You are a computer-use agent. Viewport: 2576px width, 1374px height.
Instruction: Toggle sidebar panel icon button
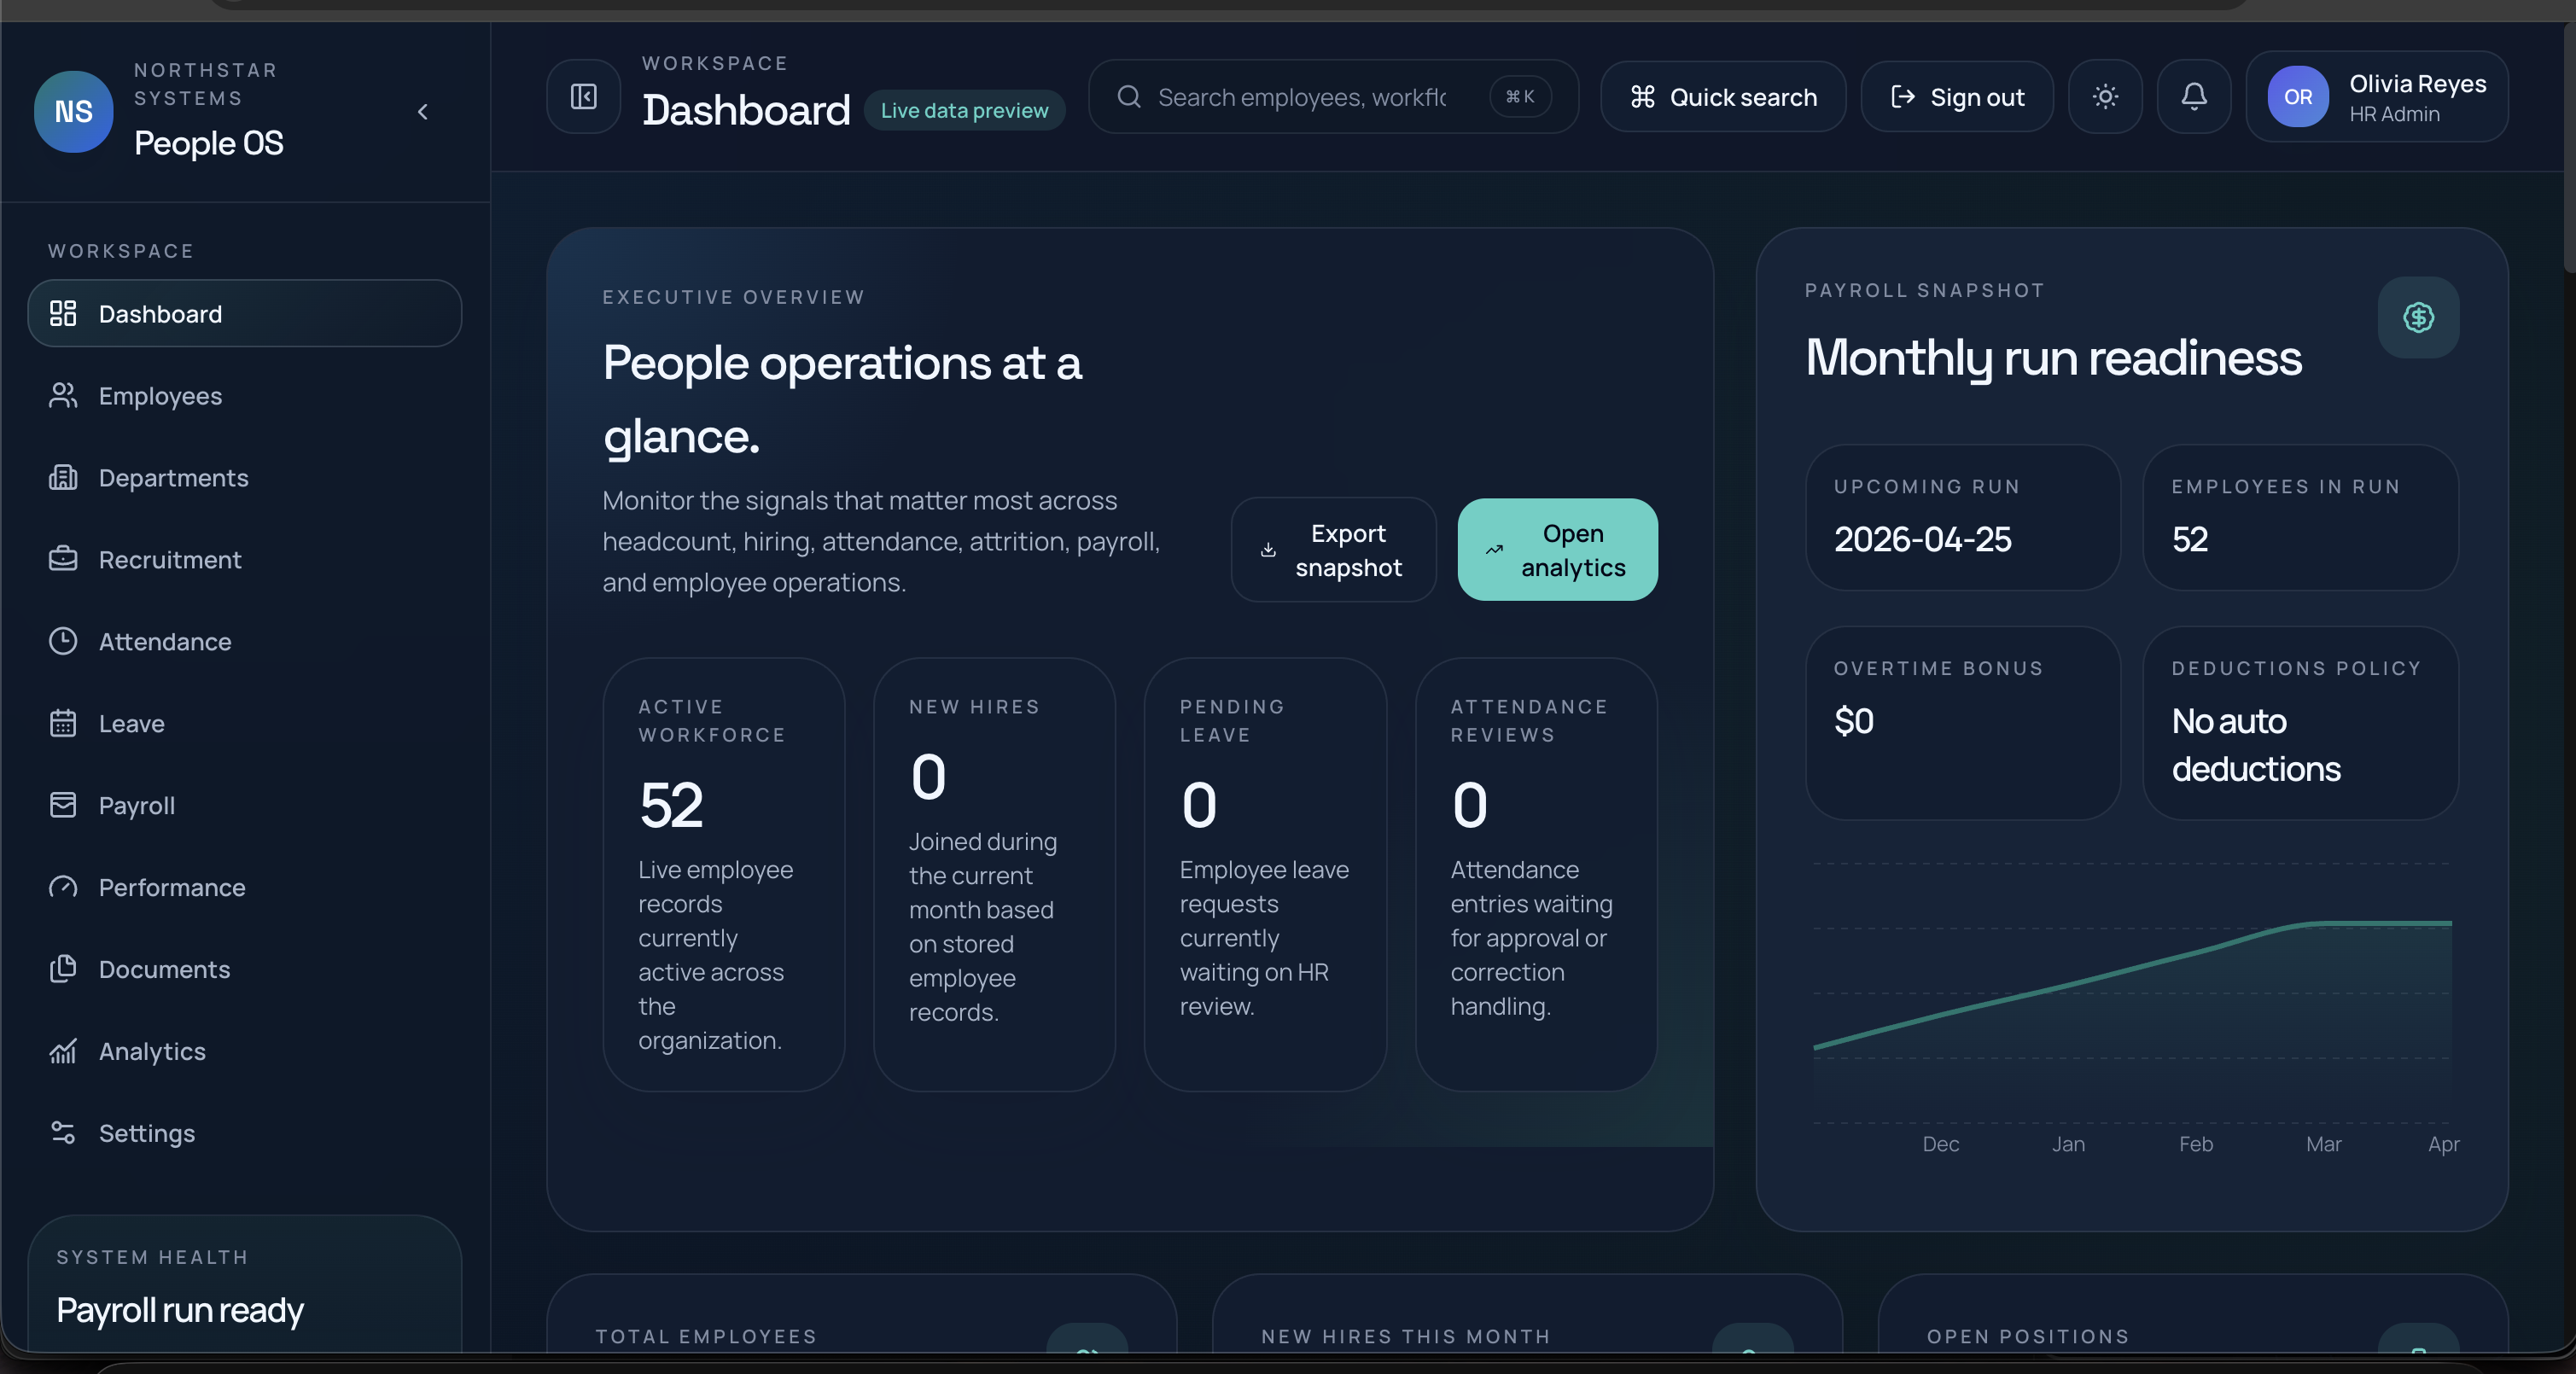583,96
